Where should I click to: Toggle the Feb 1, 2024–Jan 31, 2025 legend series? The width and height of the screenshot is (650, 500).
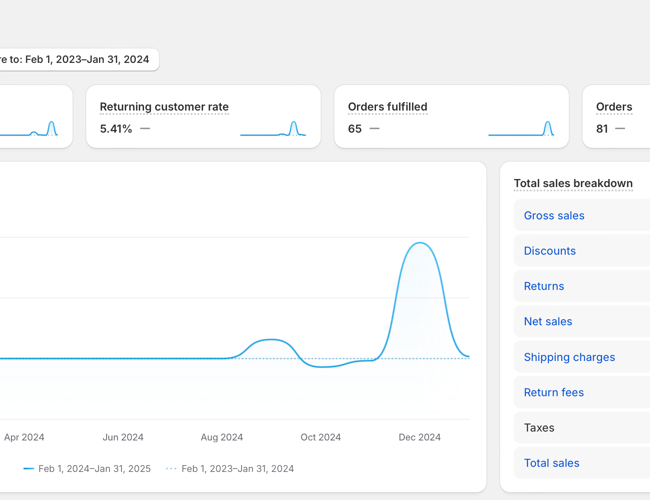(87, 468)
